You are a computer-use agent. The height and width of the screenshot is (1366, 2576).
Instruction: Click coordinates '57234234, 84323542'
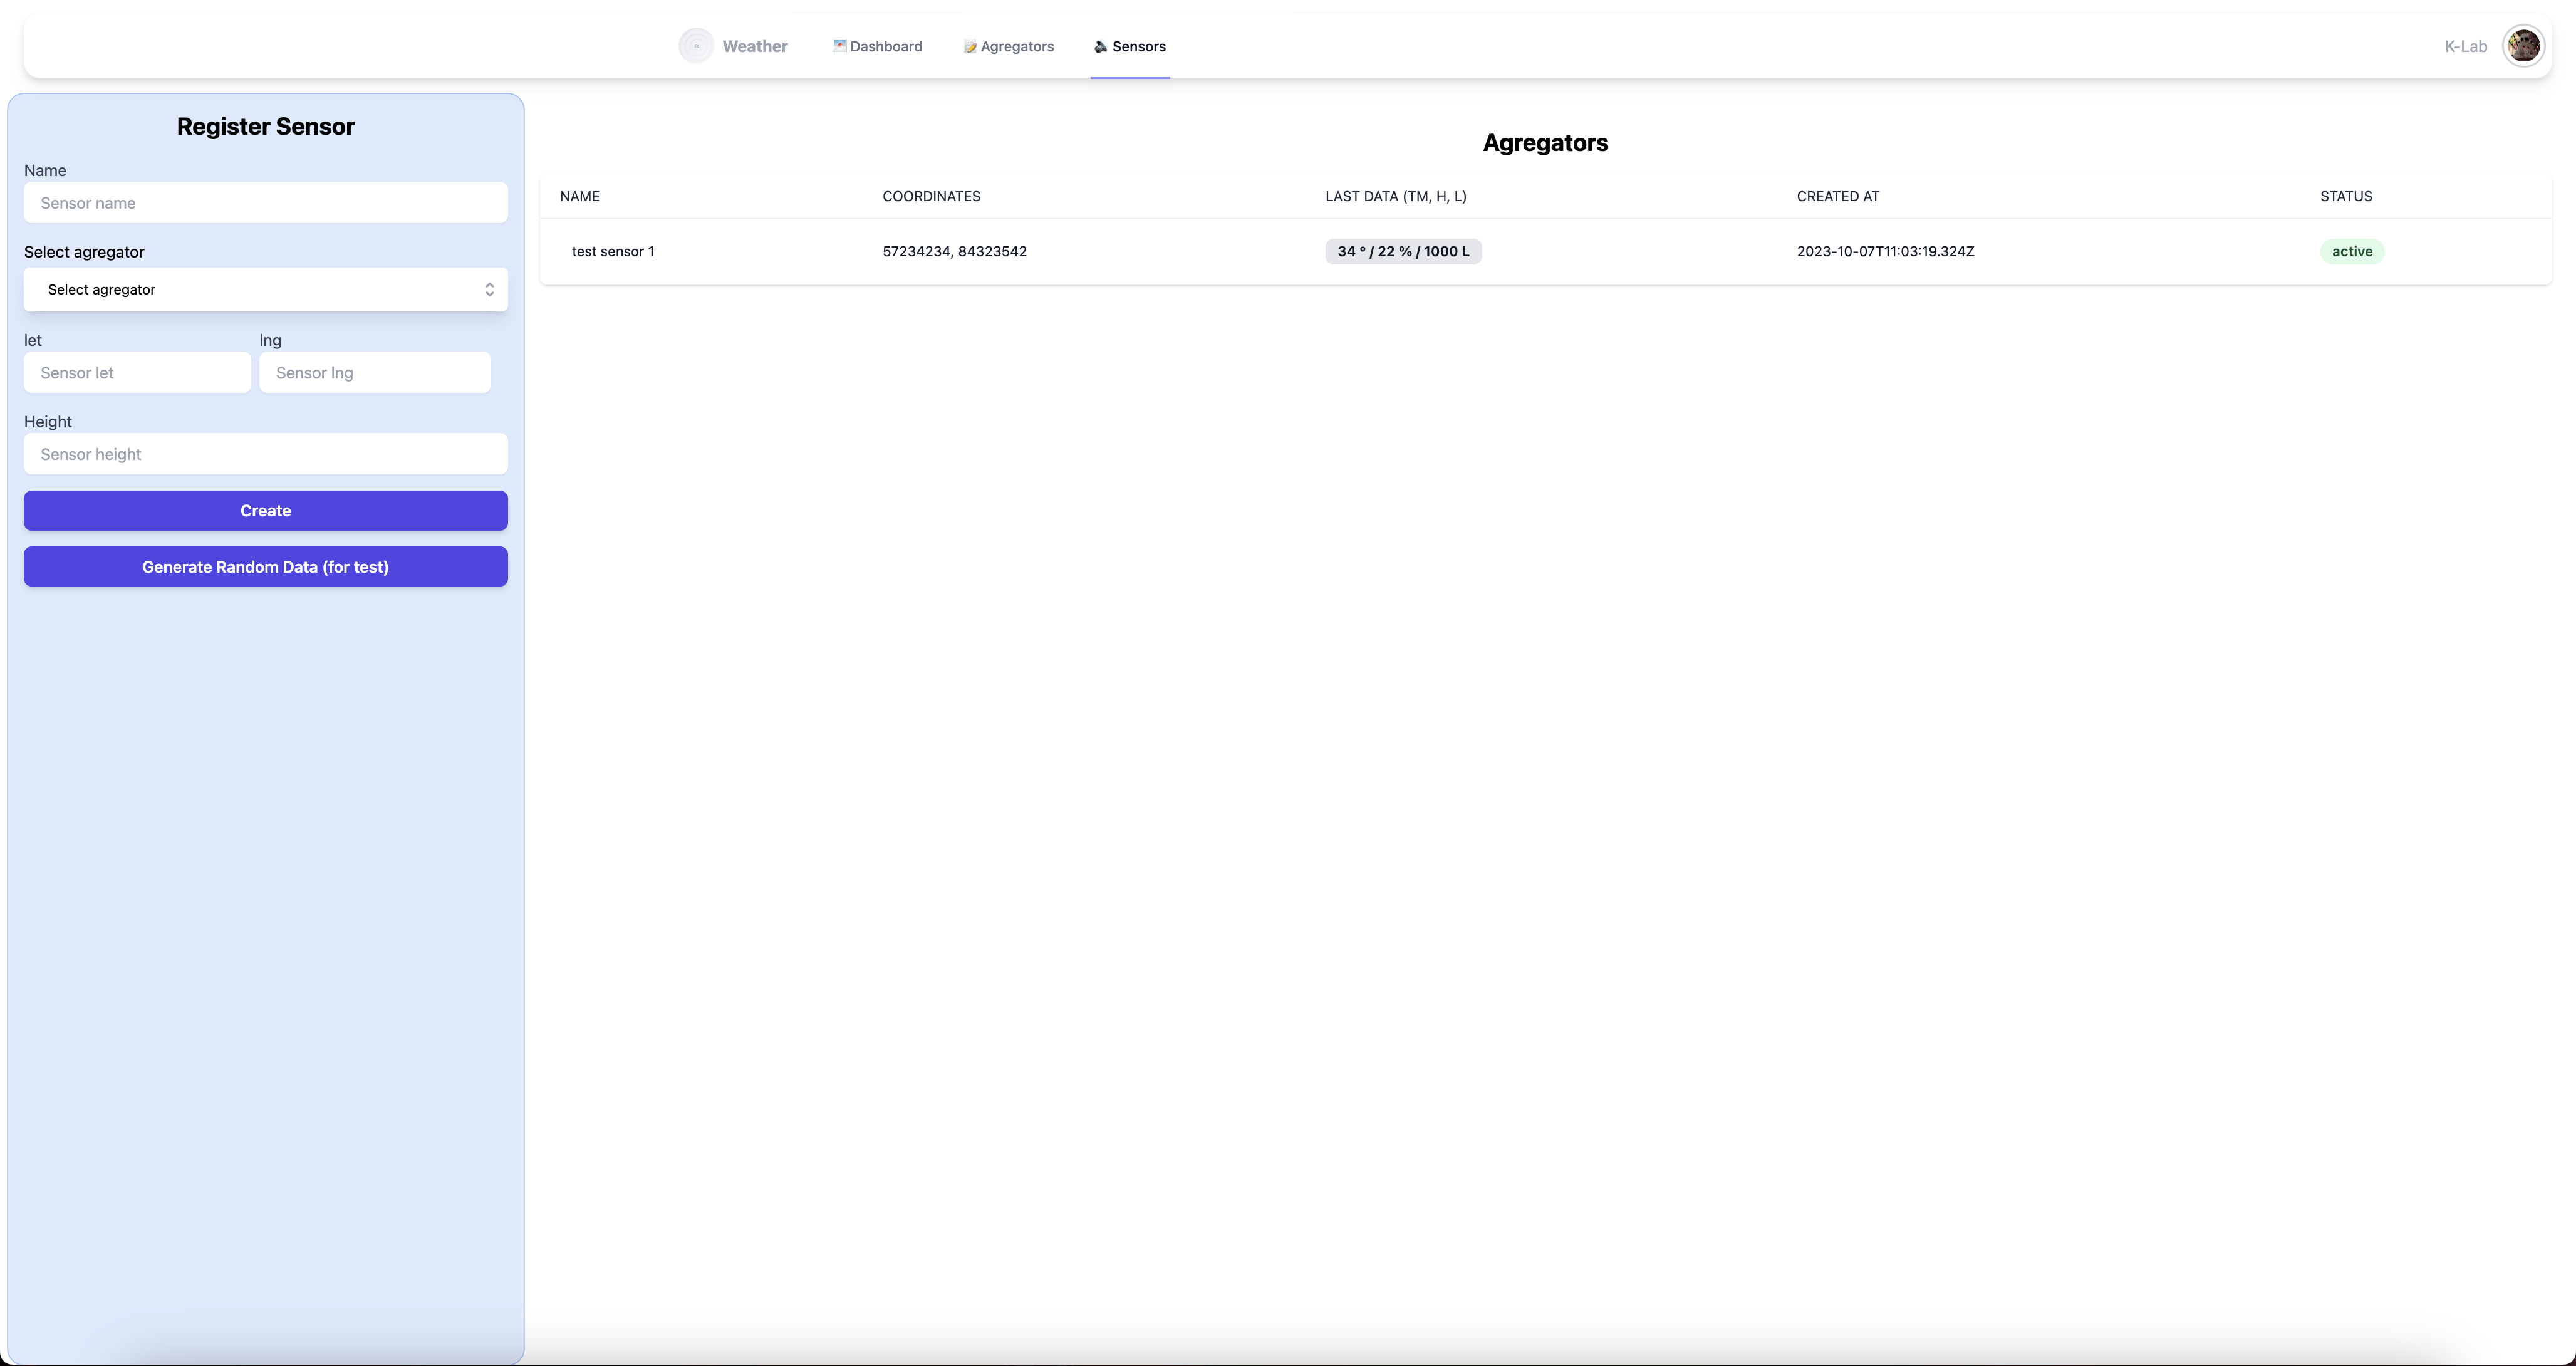pos(955,252)
